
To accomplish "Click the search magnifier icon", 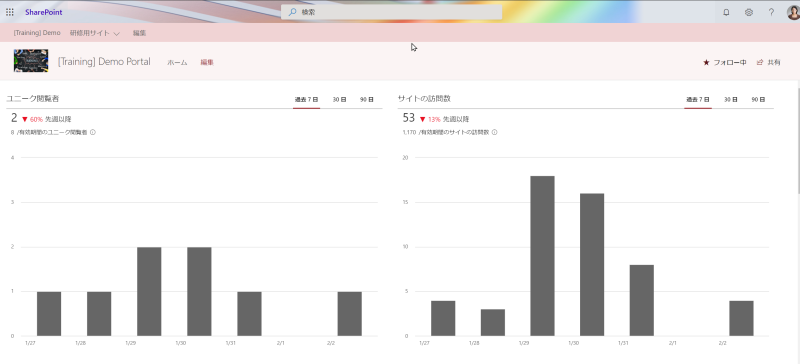I will tap(292, 12).
